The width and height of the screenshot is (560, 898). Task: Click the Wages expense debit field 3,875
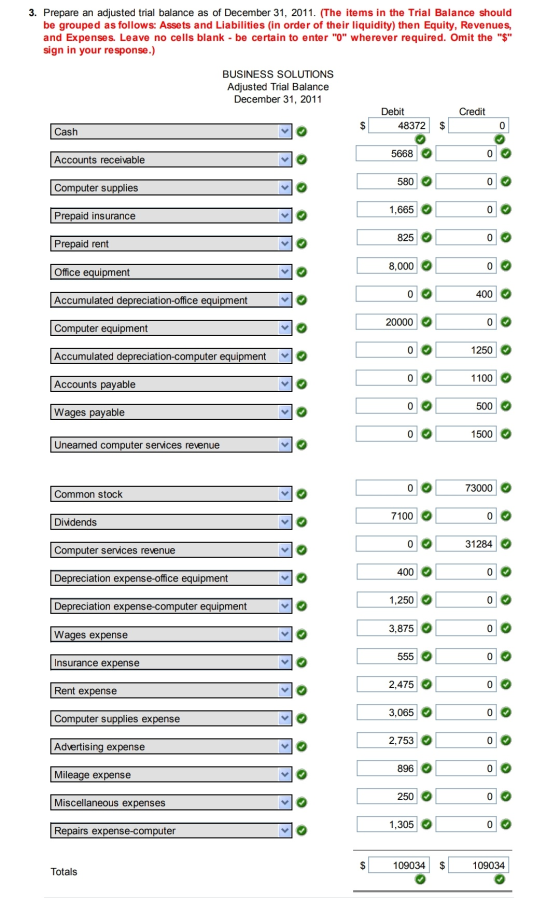tap(387, 628)
